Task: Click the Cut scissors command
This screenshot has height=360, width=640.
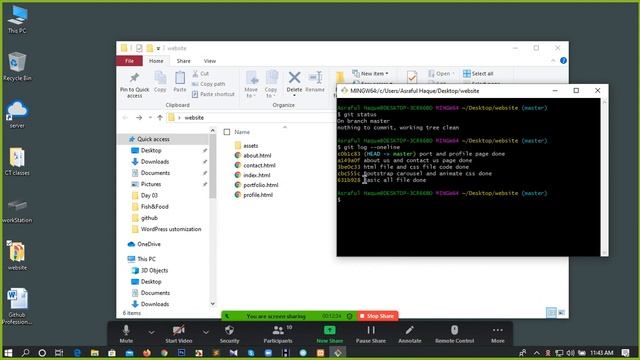Action: pos(201,73)
